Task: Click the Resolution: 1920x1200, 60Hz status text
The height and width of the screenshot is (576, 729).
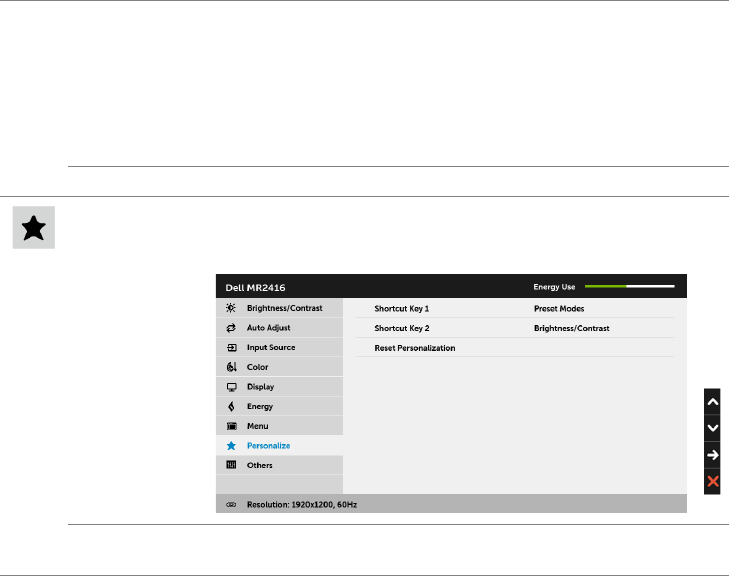Action: point(302,504)
